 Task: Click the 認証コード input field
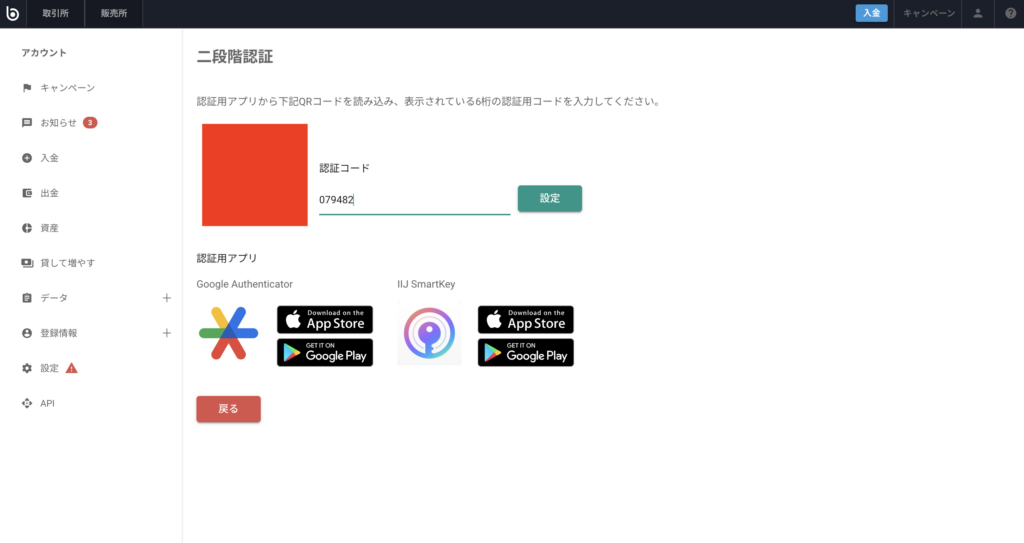[415, 200]
